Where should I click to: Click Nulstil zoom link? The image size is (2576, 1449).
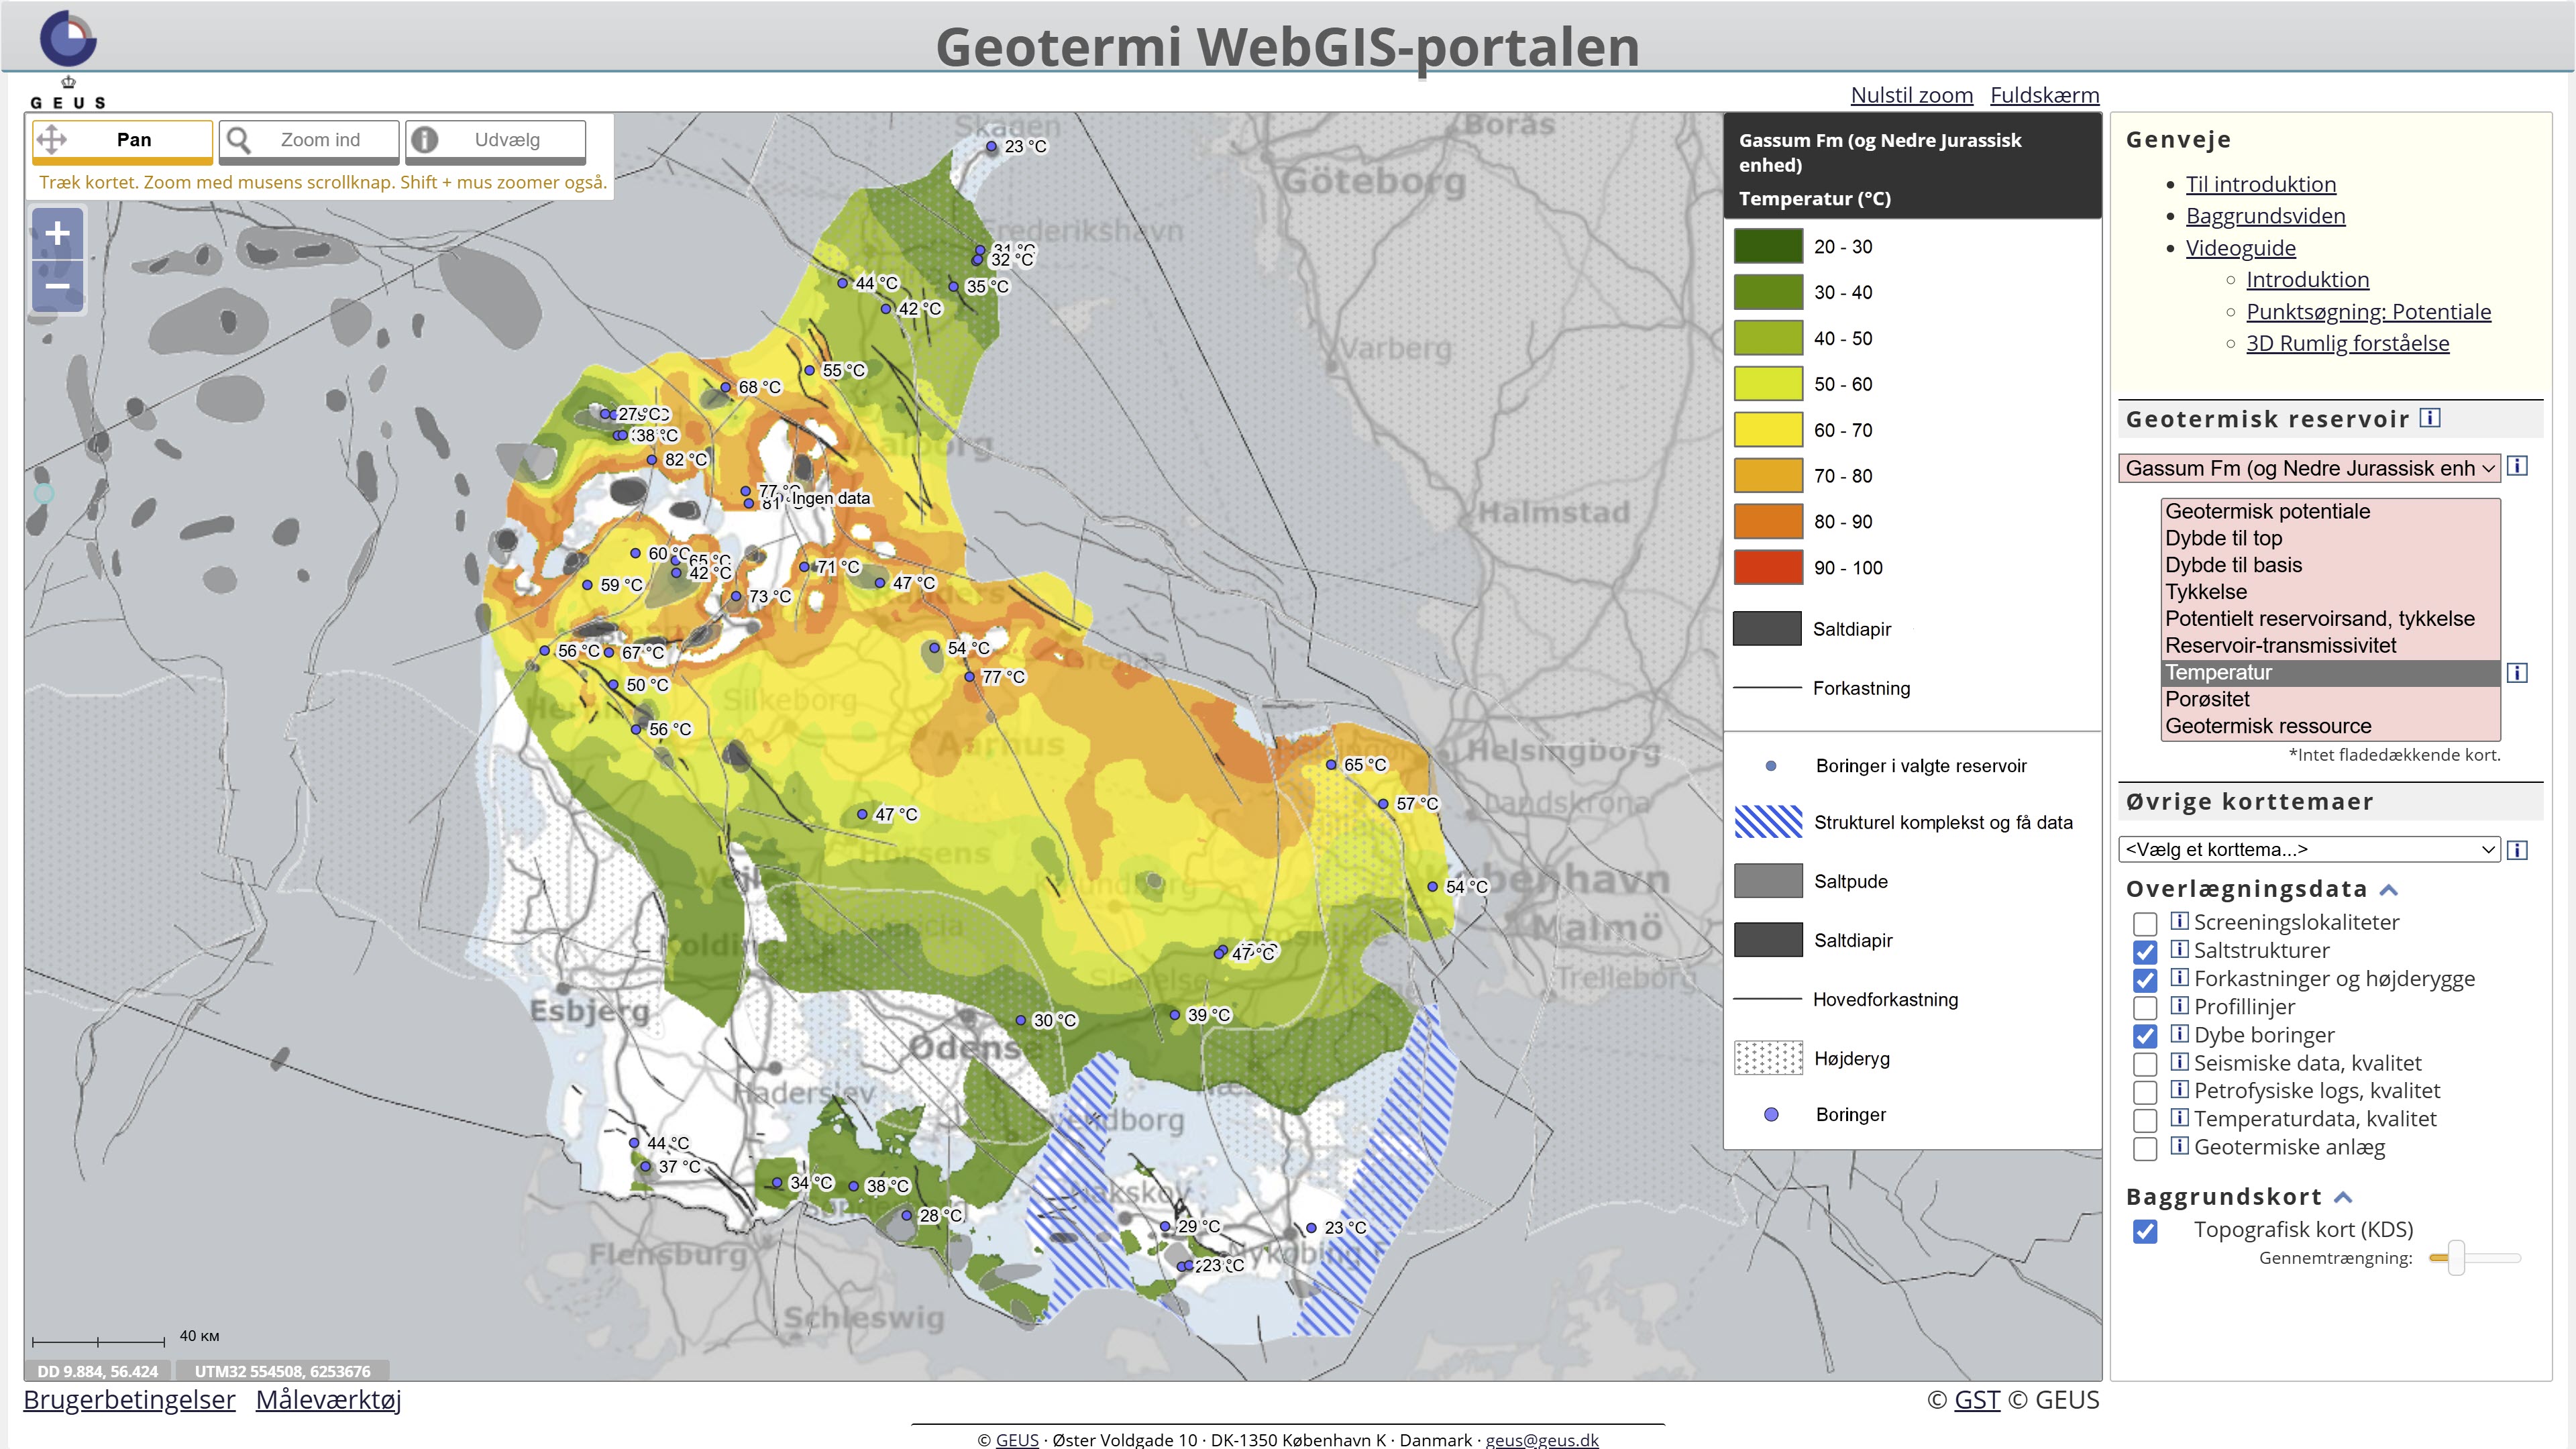tap(1911, 95)
